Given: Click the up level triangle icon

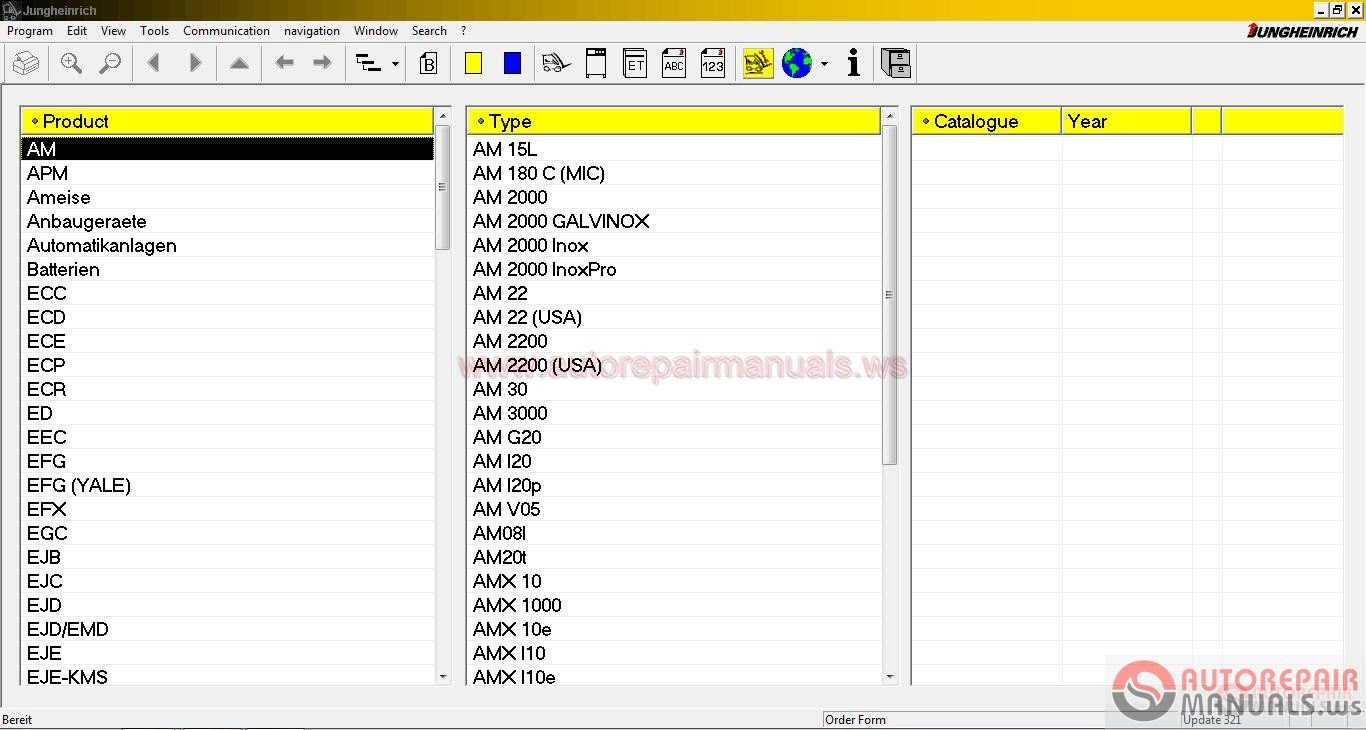Looking at the screenshot, I should click(x=239, y=64).
